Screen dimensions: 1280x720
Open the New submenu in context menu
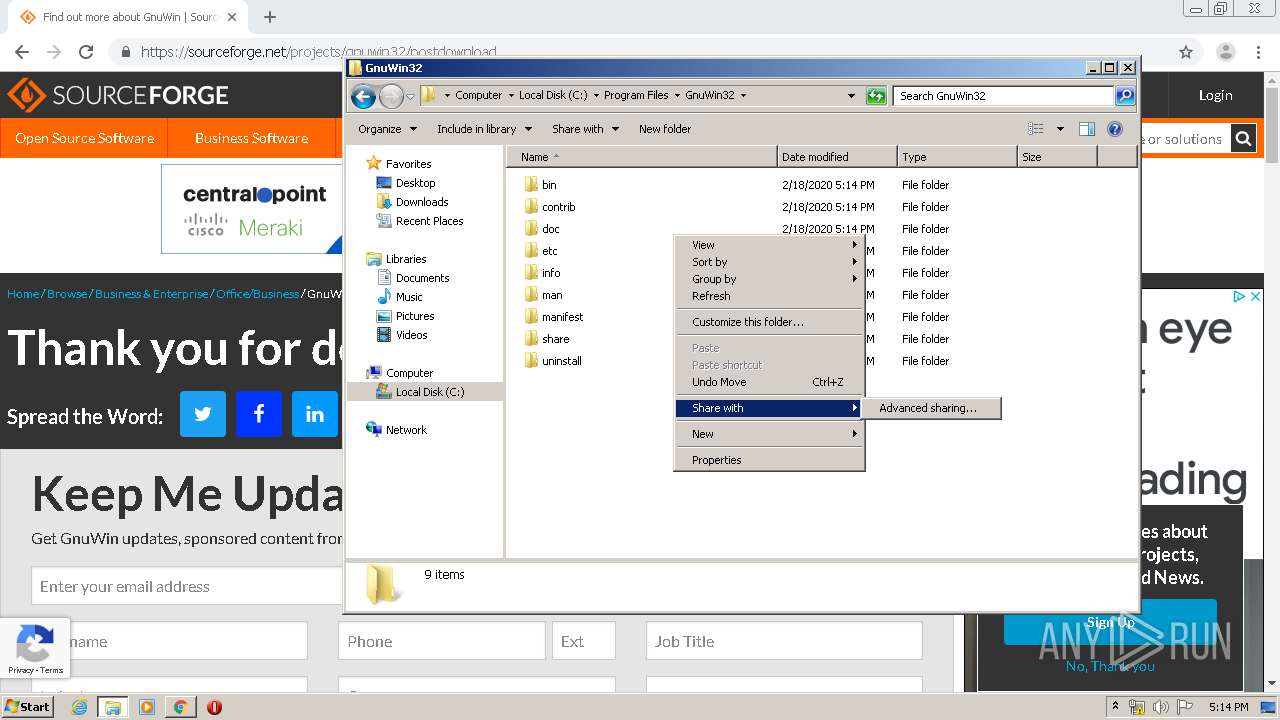[x=769, y=434]
